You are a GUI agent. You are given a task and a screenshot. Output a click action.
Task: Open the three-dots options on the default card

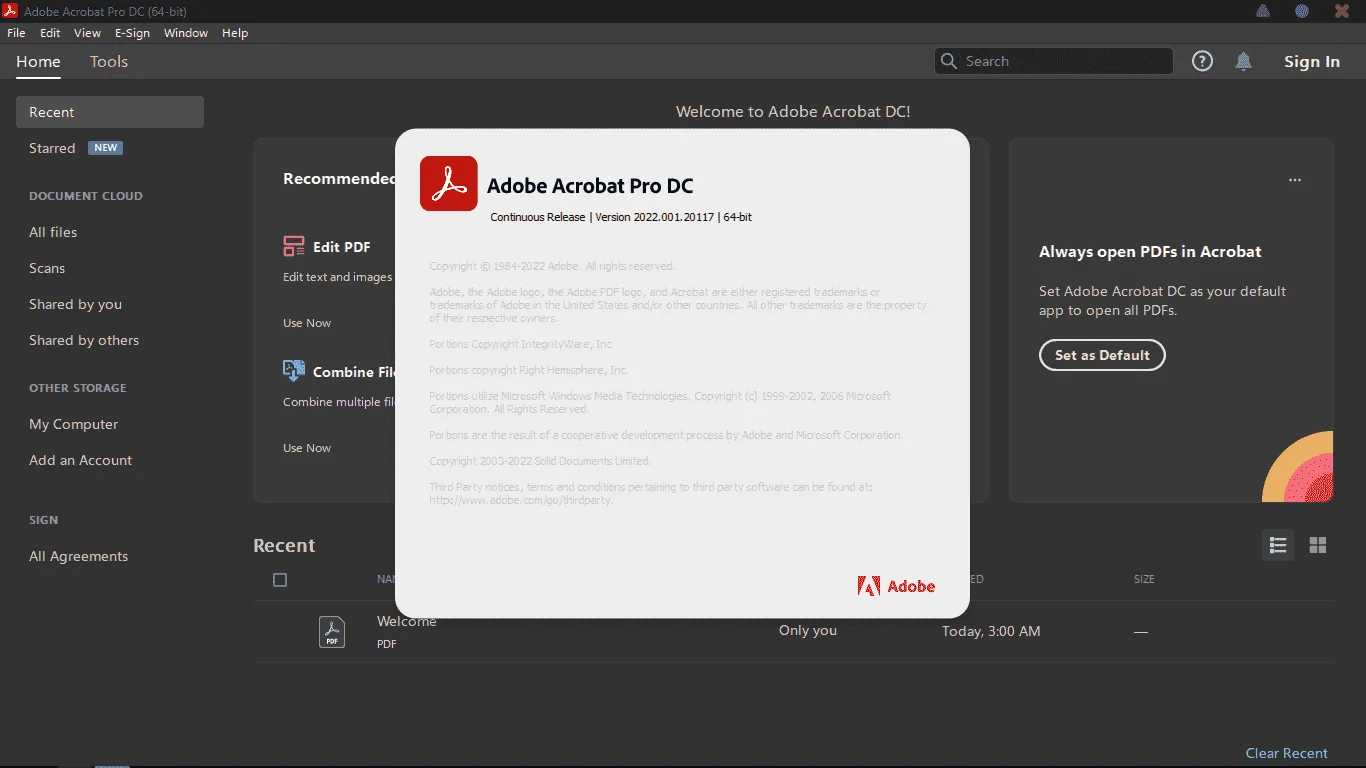pos(1295,180)
